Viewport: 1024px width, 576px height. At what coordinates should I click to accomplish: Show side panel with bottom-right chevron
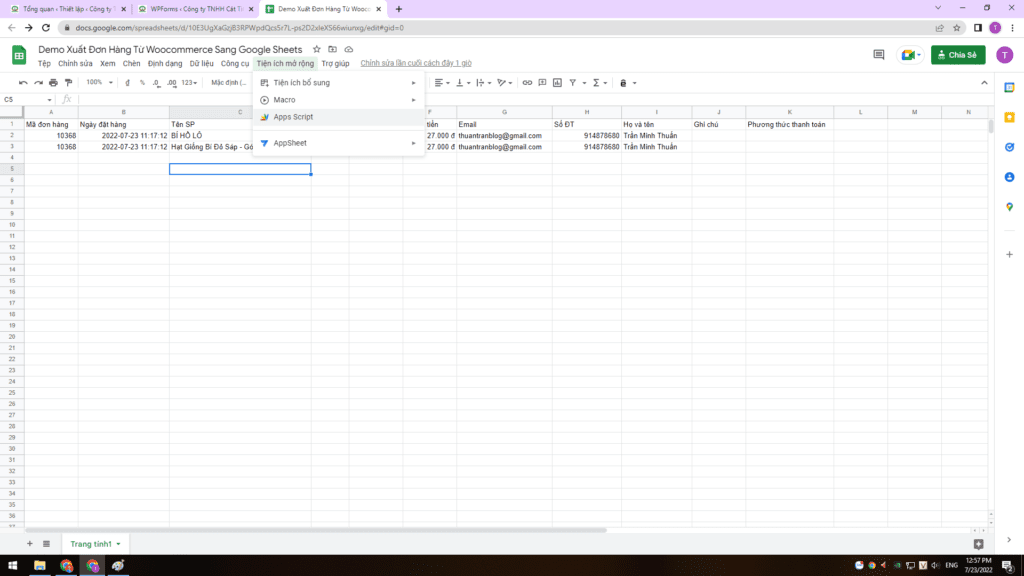click(1009, 540)
